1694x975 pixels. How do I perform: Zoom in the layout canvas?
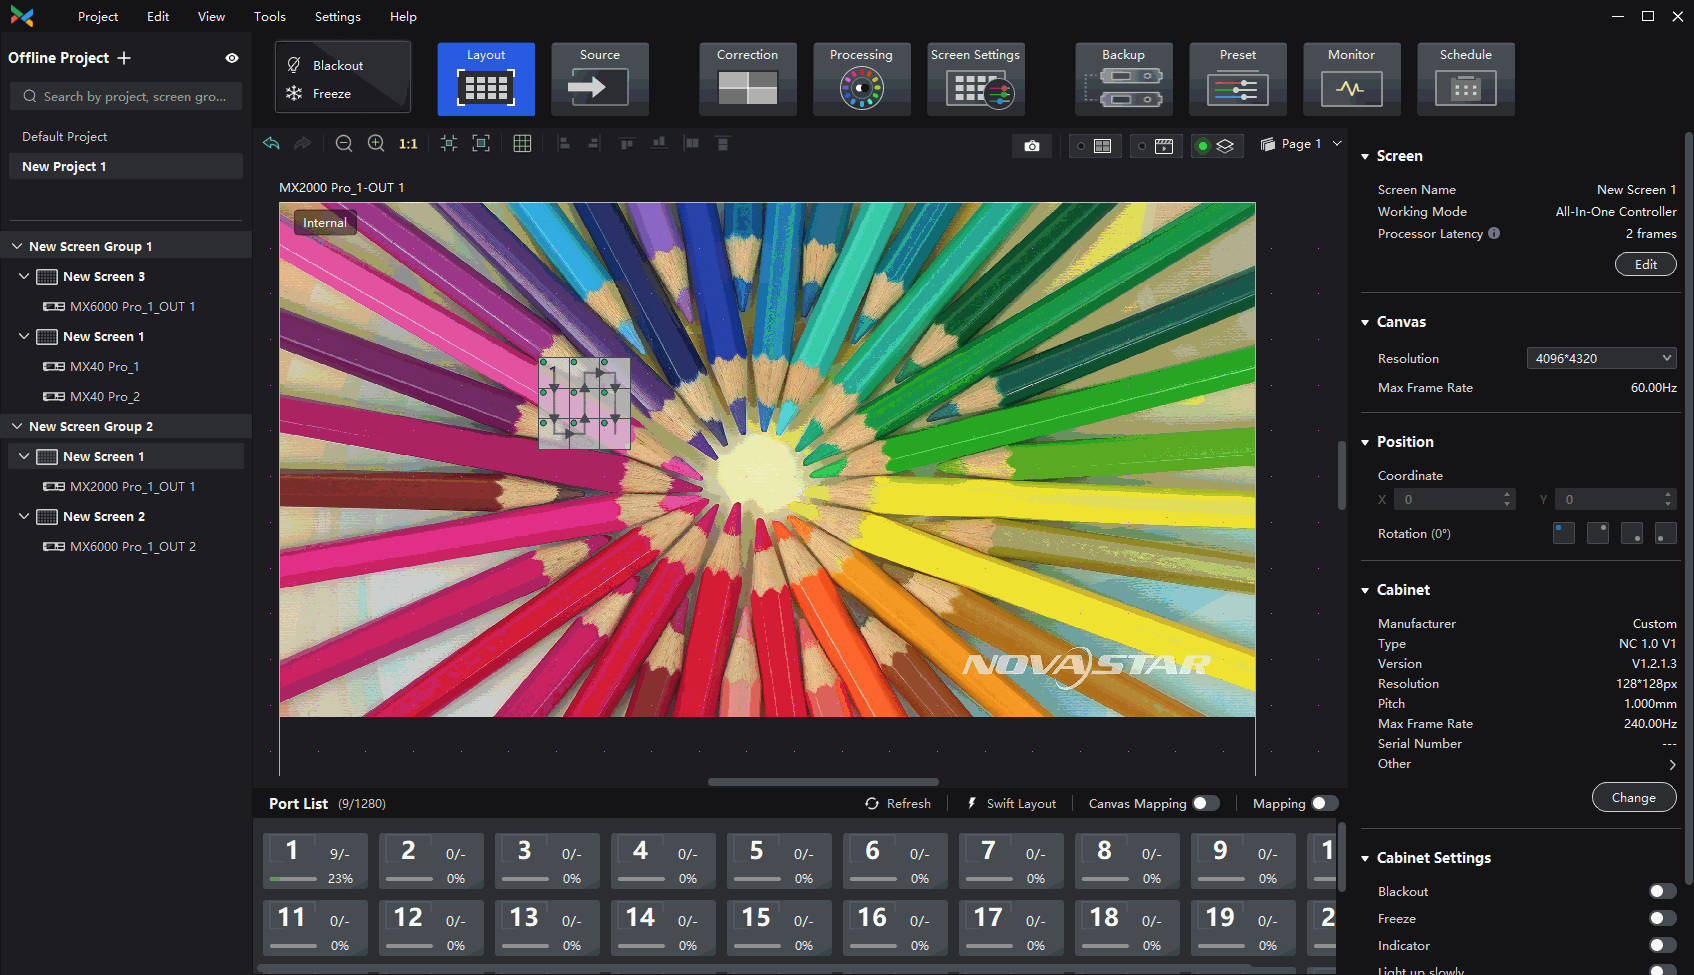tap(376, 144)
